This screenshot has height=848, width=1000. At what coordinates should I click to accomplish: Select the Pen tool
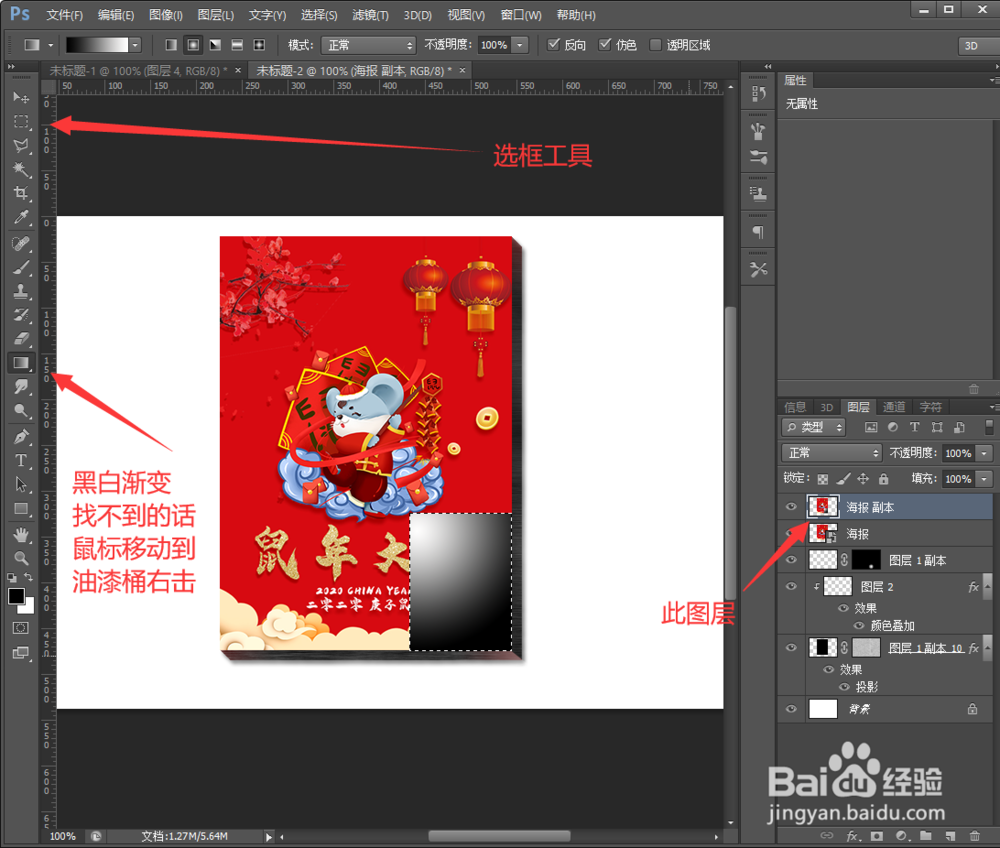click(x=21, y=437)
